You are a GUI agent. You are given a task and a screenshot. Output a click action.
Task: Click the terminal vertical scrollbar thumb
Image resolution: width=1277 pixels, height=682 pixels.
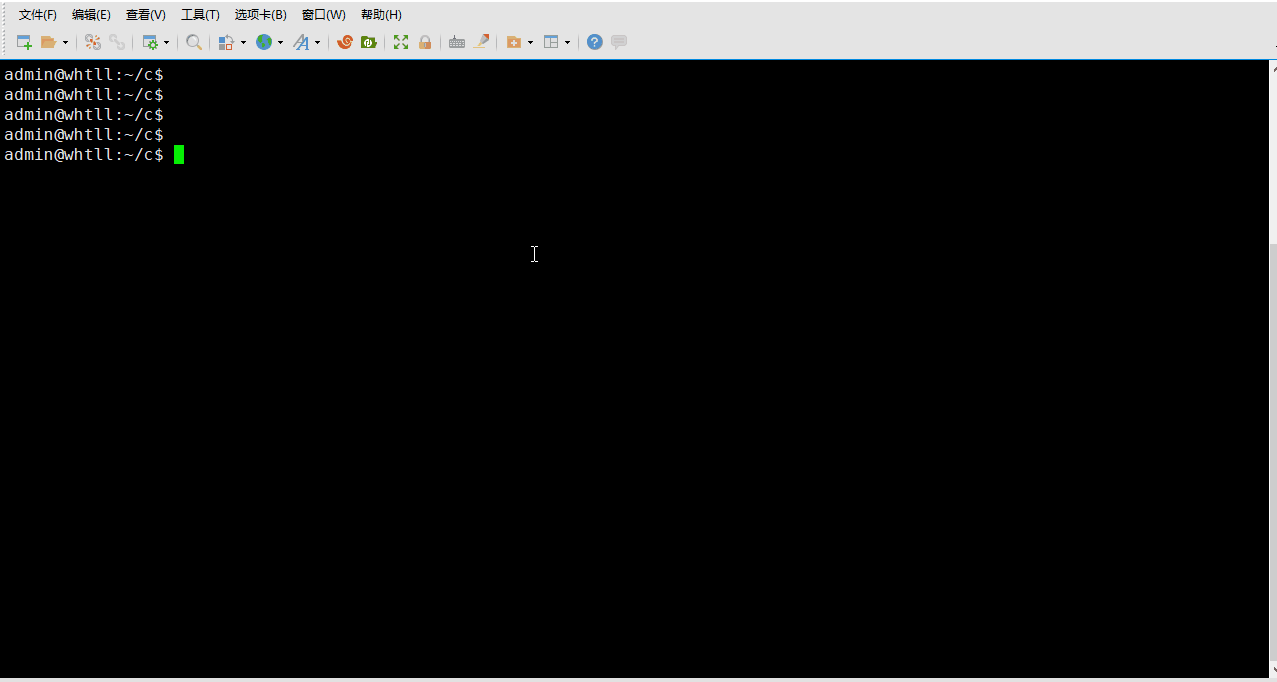pos(1272,453)
